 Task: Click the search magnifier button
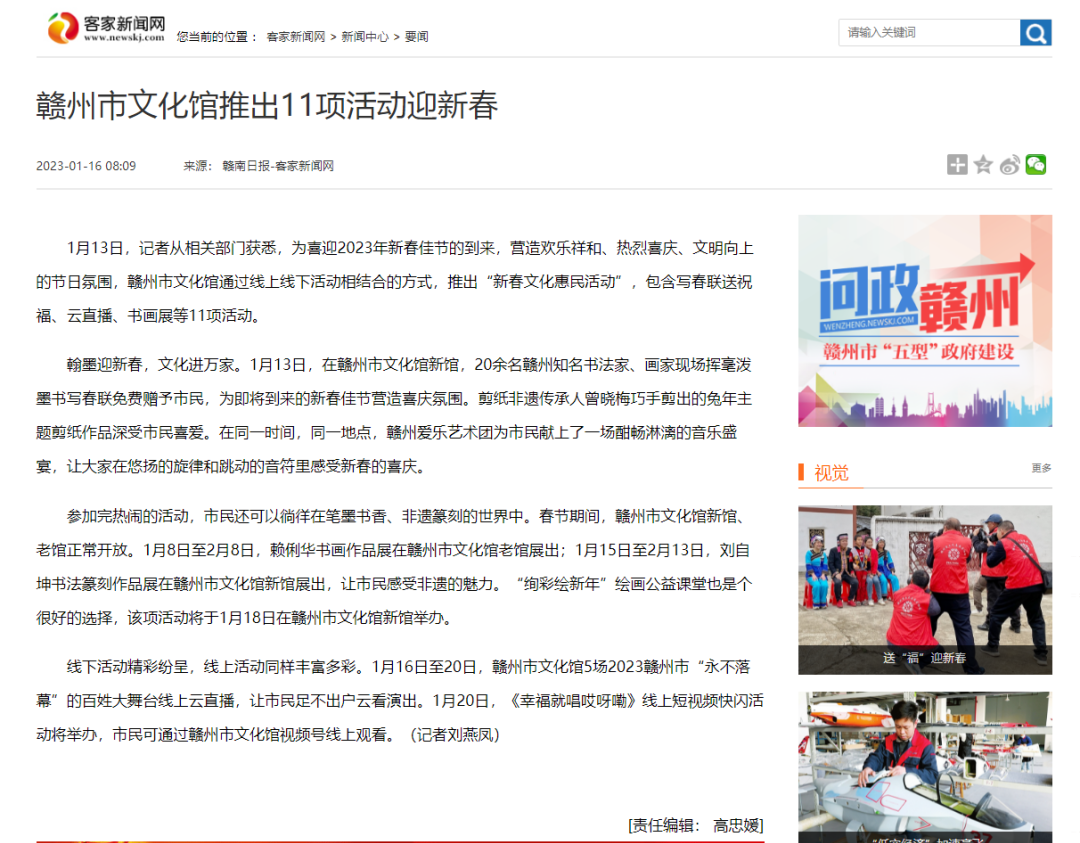(x=1035, y=33)
